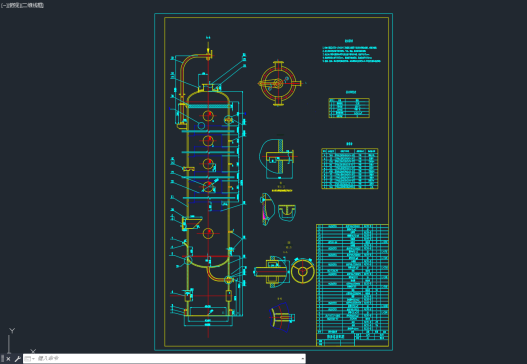
Task: Open command line customize wrench menu
Action: pyautogui.click(x=17, y=359)
